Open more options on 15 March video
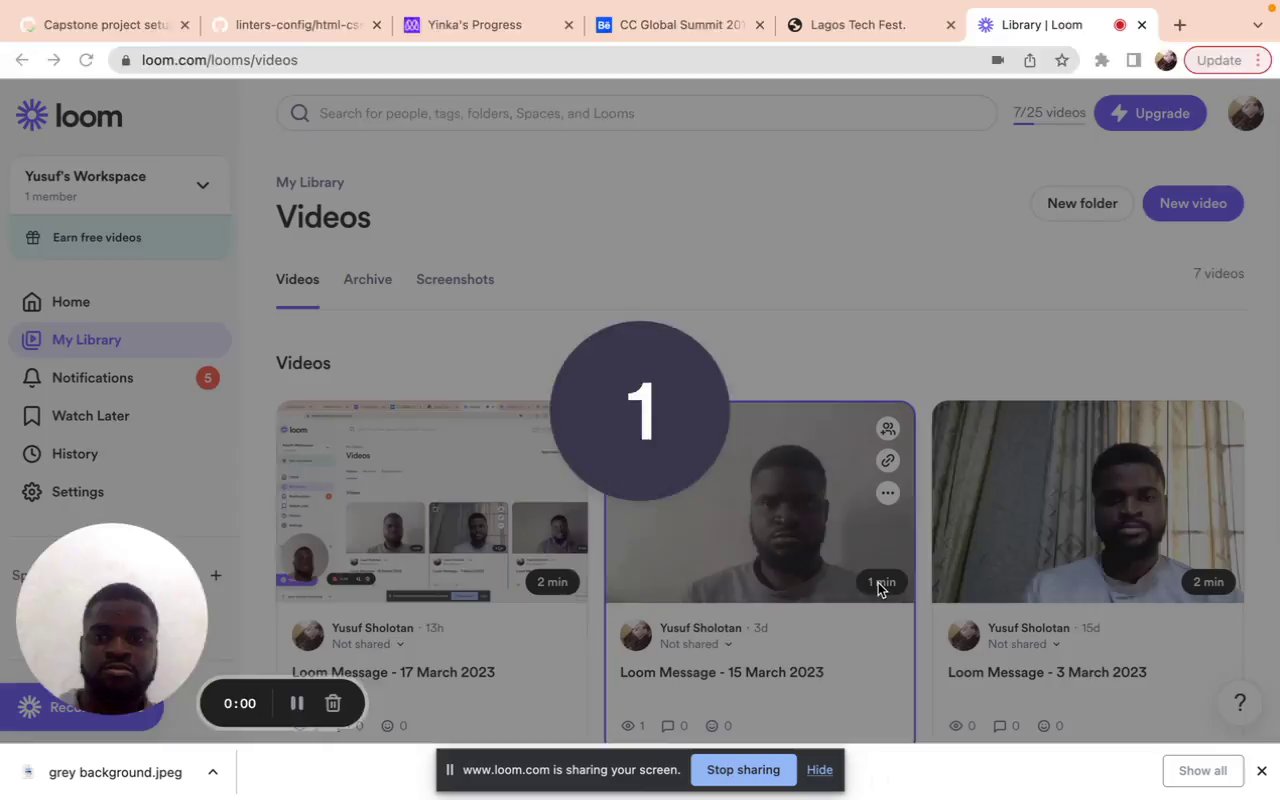This screenshot has width=1280, height=800. [x=888, y=493]
